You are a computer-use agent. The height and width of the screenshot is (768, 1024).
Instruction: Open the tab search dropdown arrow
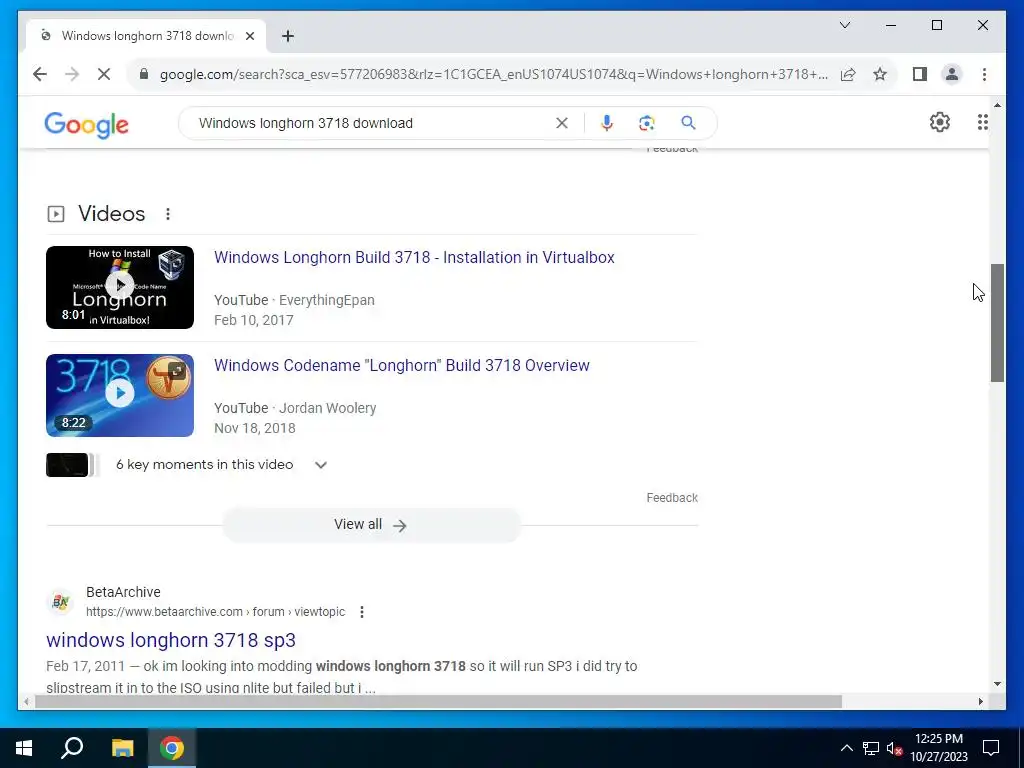pyautogui.click(x=844, y=25)
